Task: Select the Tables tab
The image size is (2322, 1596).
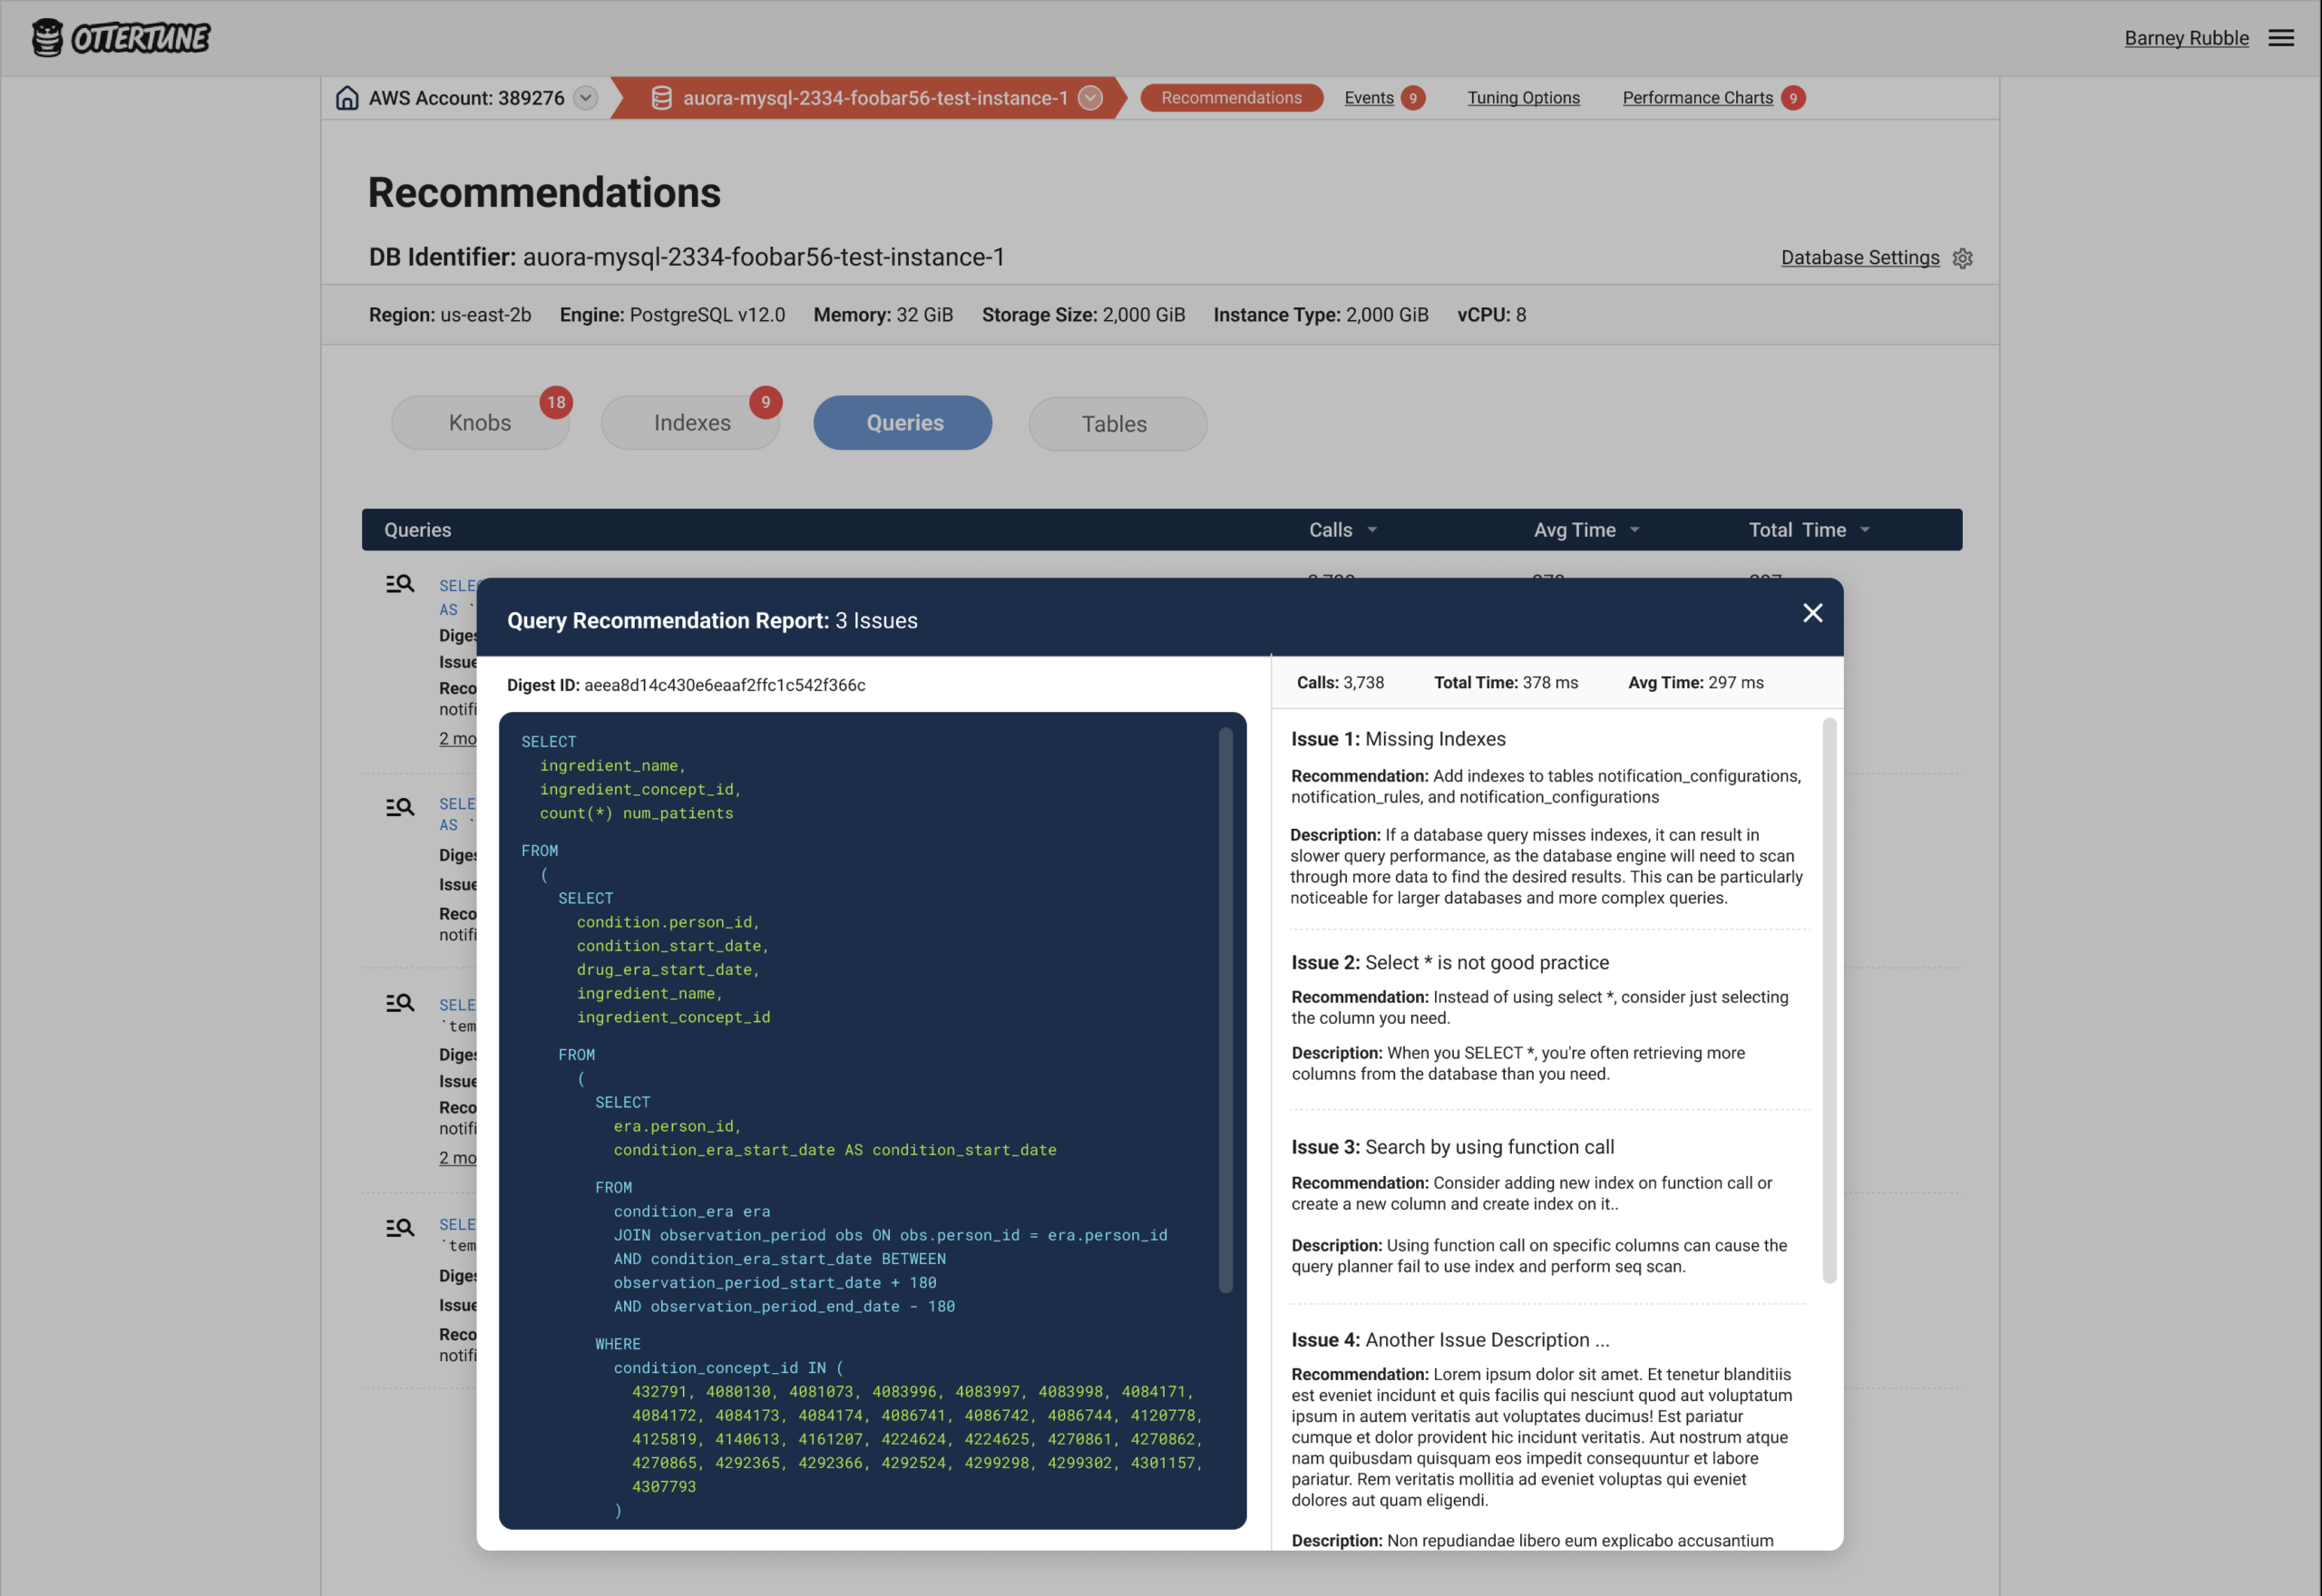Action: (1116, 424)
